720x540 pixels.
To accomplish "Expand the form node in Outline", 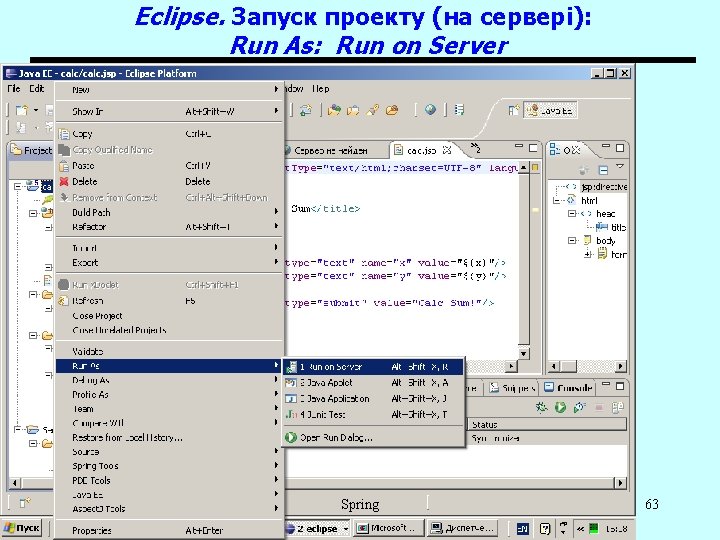I will click(588, 254).
